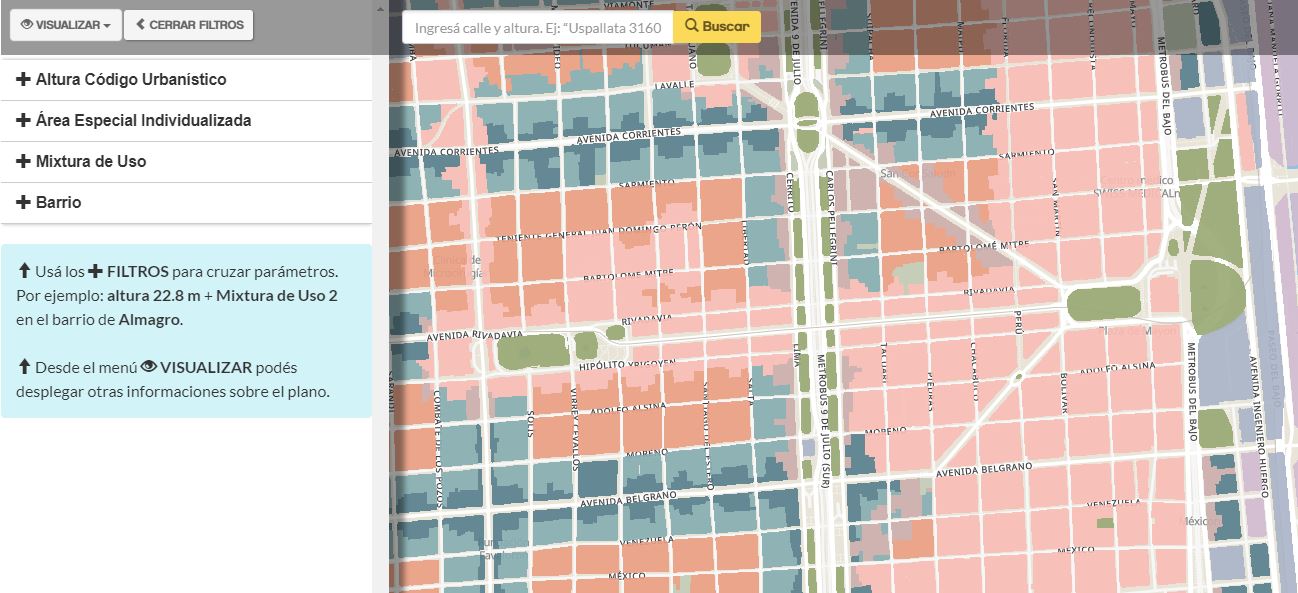Collapse the filter panel with Cerrar Filtros text
This screenshot has width=1298, height=593.
196,25
